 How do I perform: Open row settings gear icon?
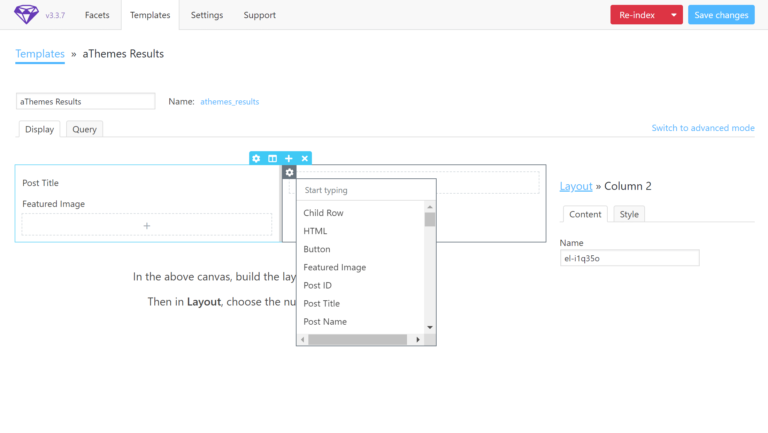pyautogui.click(x=256, y=158)
